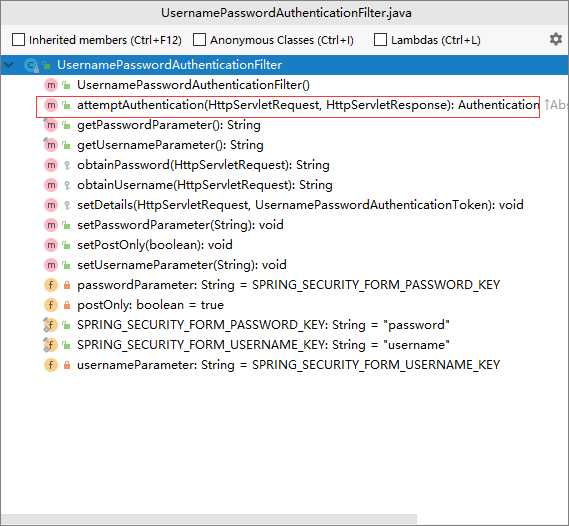569x526 pixels.
Task: Click the horizontal scrollbar at the bottom
Action: click(x=209, y=519)
